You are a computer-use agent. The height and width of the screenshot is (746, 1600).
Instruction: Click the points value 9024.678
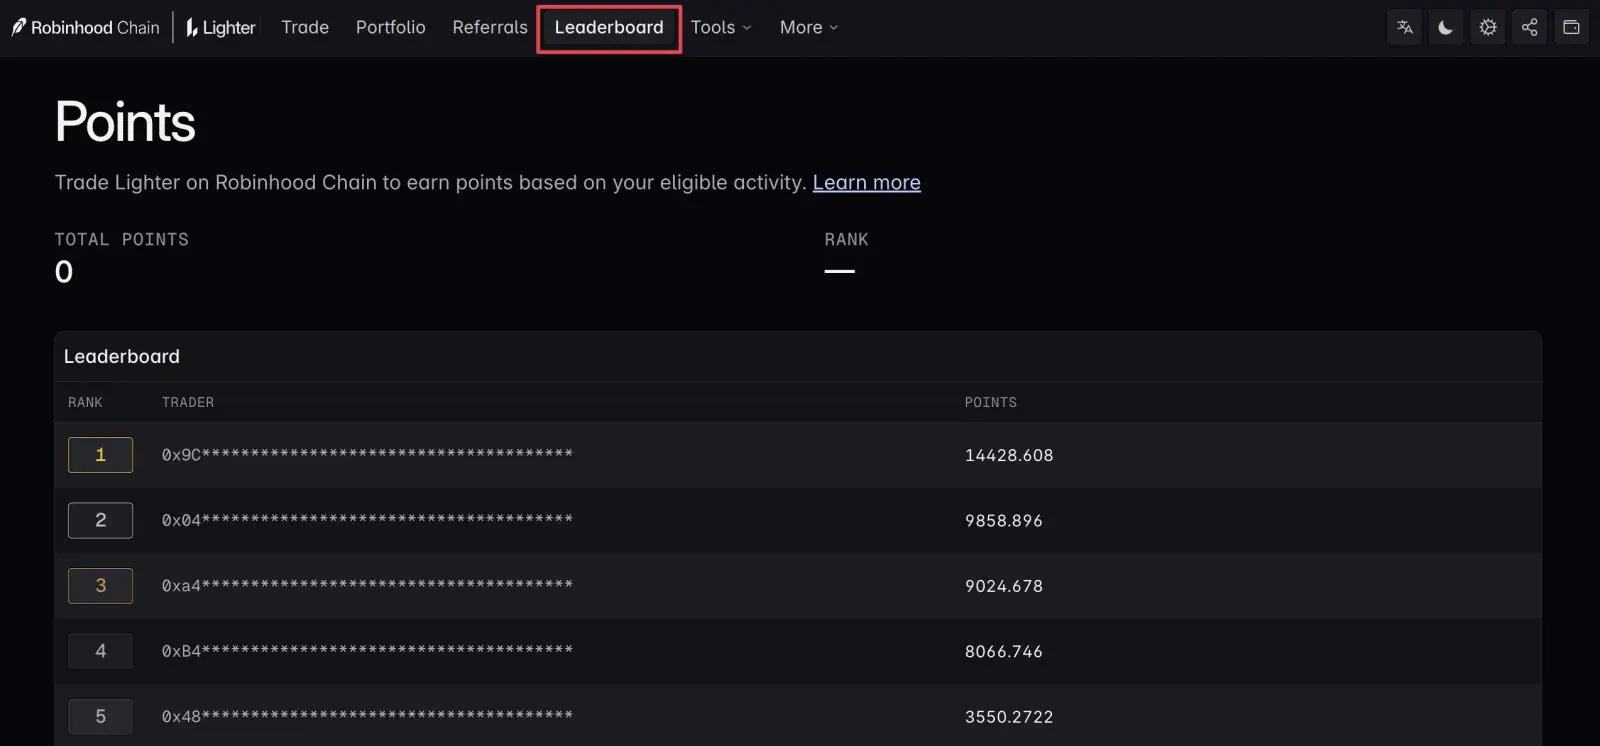click(1004, 586)
